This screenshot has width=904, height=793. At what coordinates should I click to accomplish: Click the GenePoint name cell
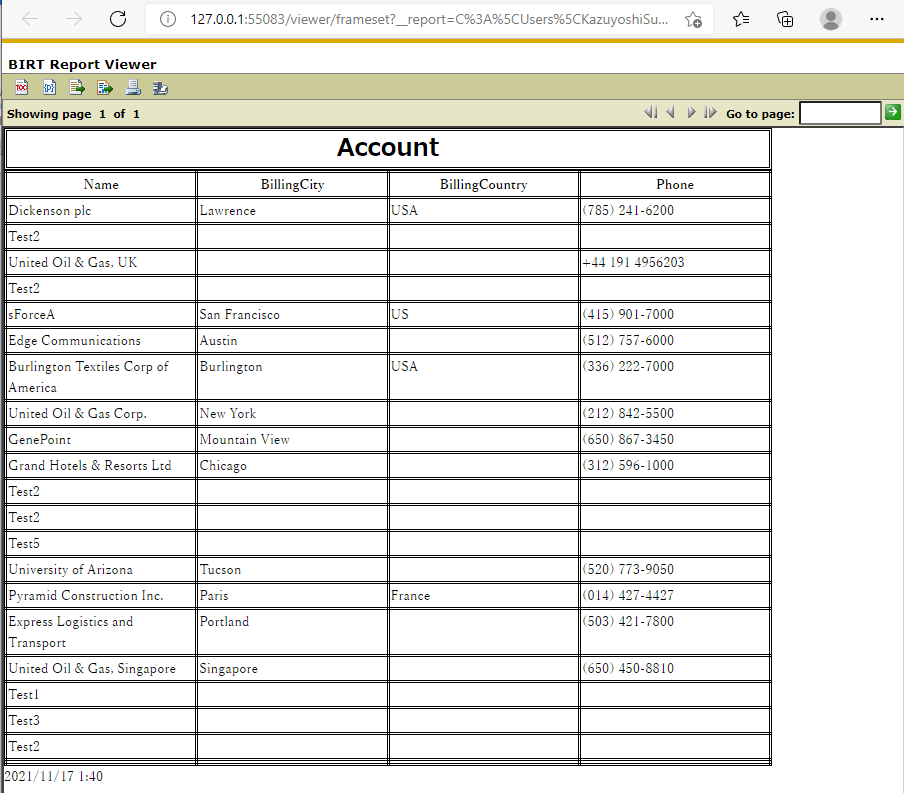[x=101, y=439]
